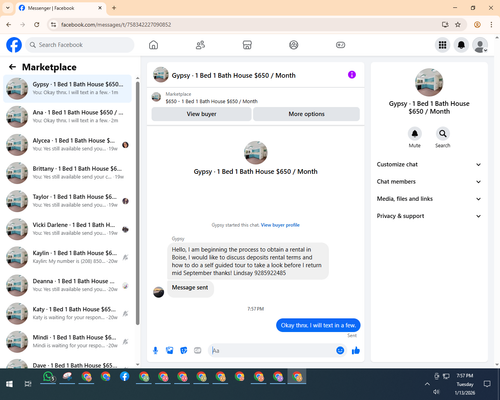Open Facebook app icon in taskbar

coord(125,377)
